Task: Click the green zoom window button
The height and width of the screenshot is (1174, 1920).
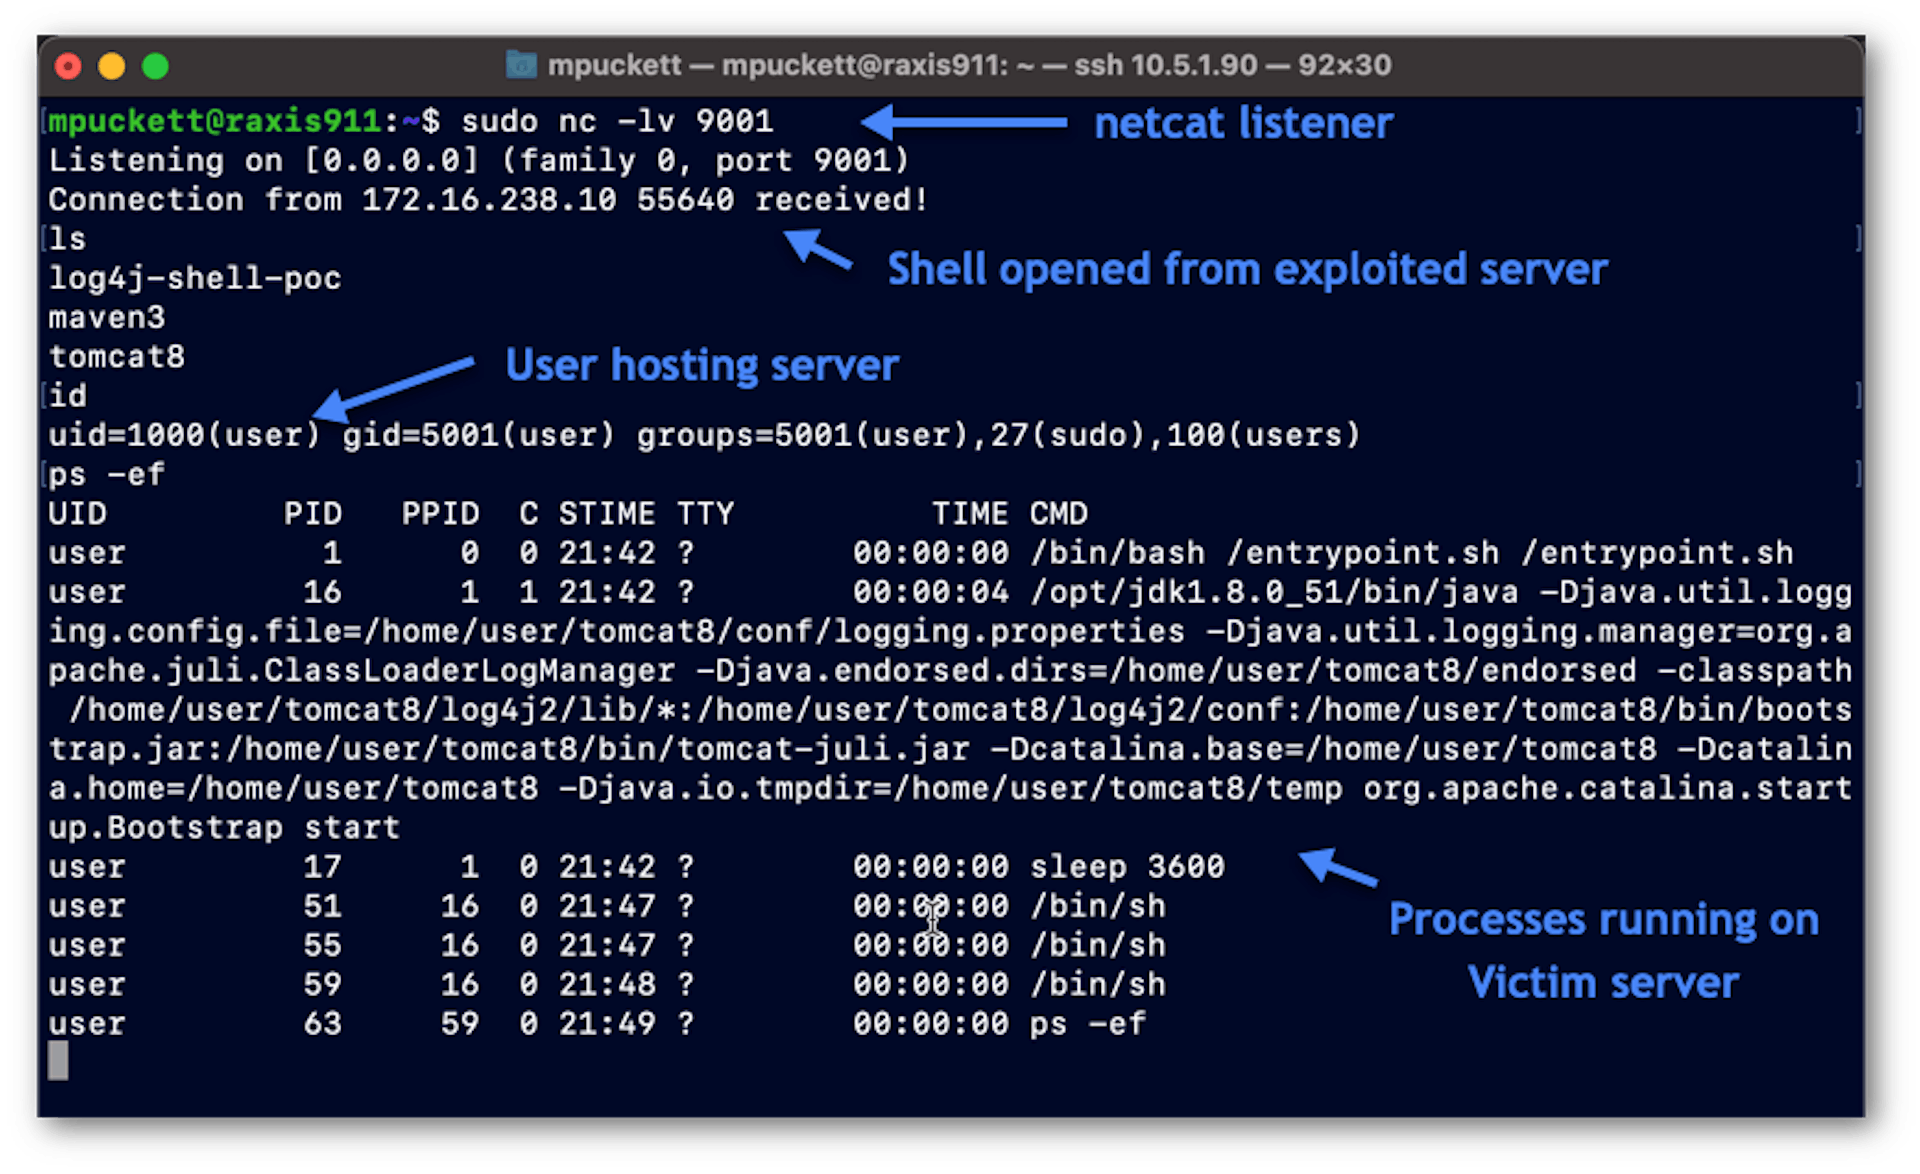Action: coord(155,66)
